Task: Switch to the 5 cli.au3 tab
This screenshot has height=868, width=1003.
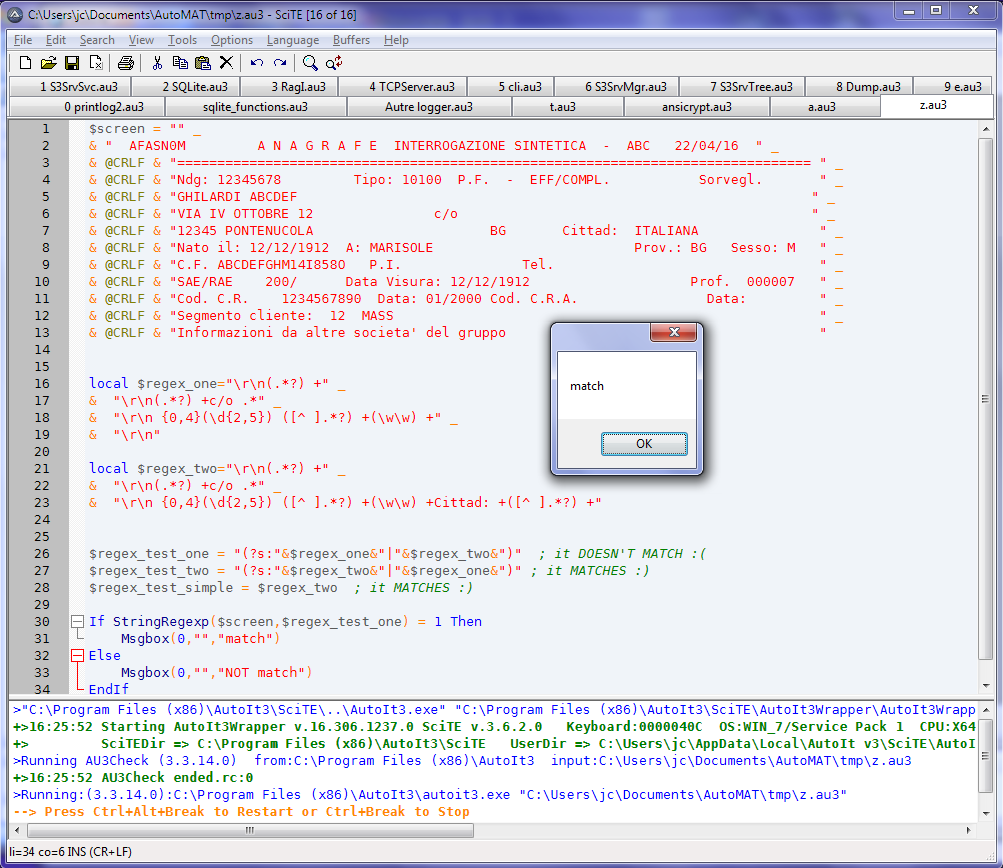Action: pyautogui.click(x=511, y=86)
